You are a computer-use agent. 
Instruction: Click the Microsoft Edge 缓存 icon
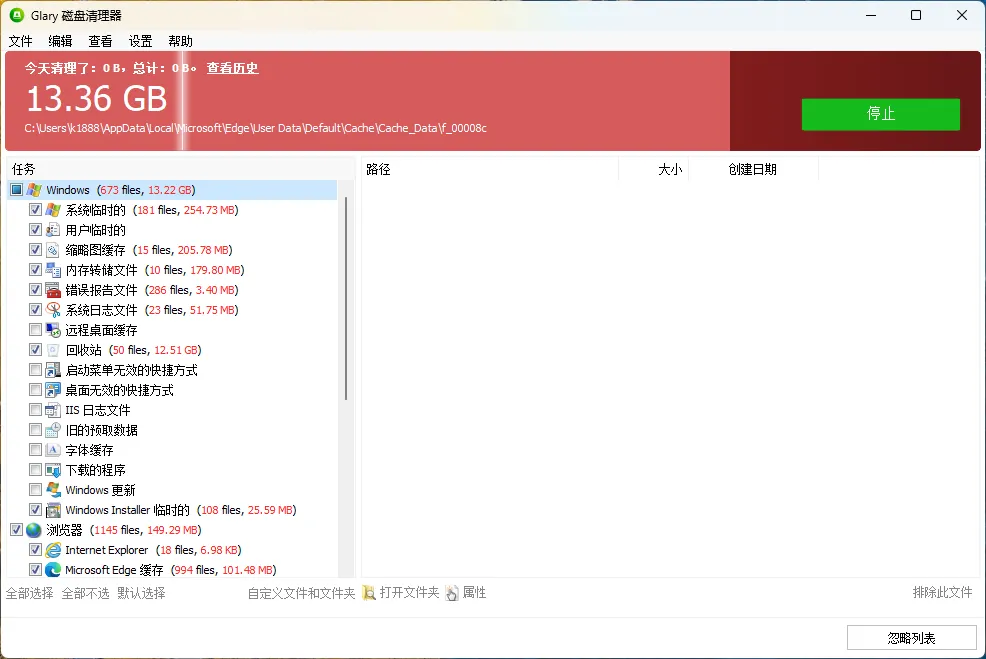tap(53, 570)
